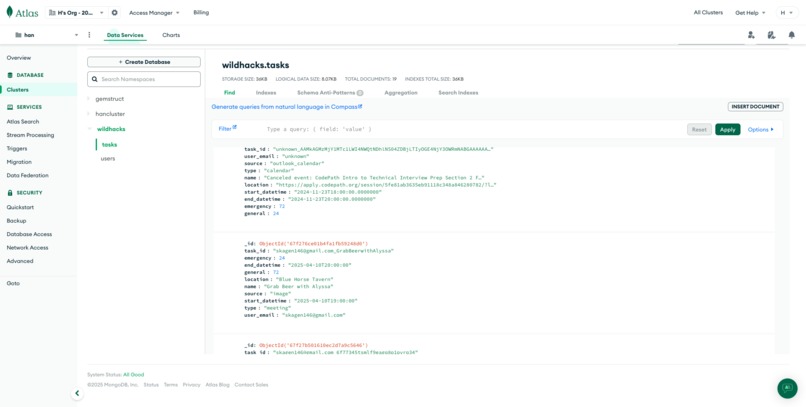Click search magnifier in namespaces box
The width and height of the screenshot is (806, 407).
pyautogui.click(x=95, y=79)
